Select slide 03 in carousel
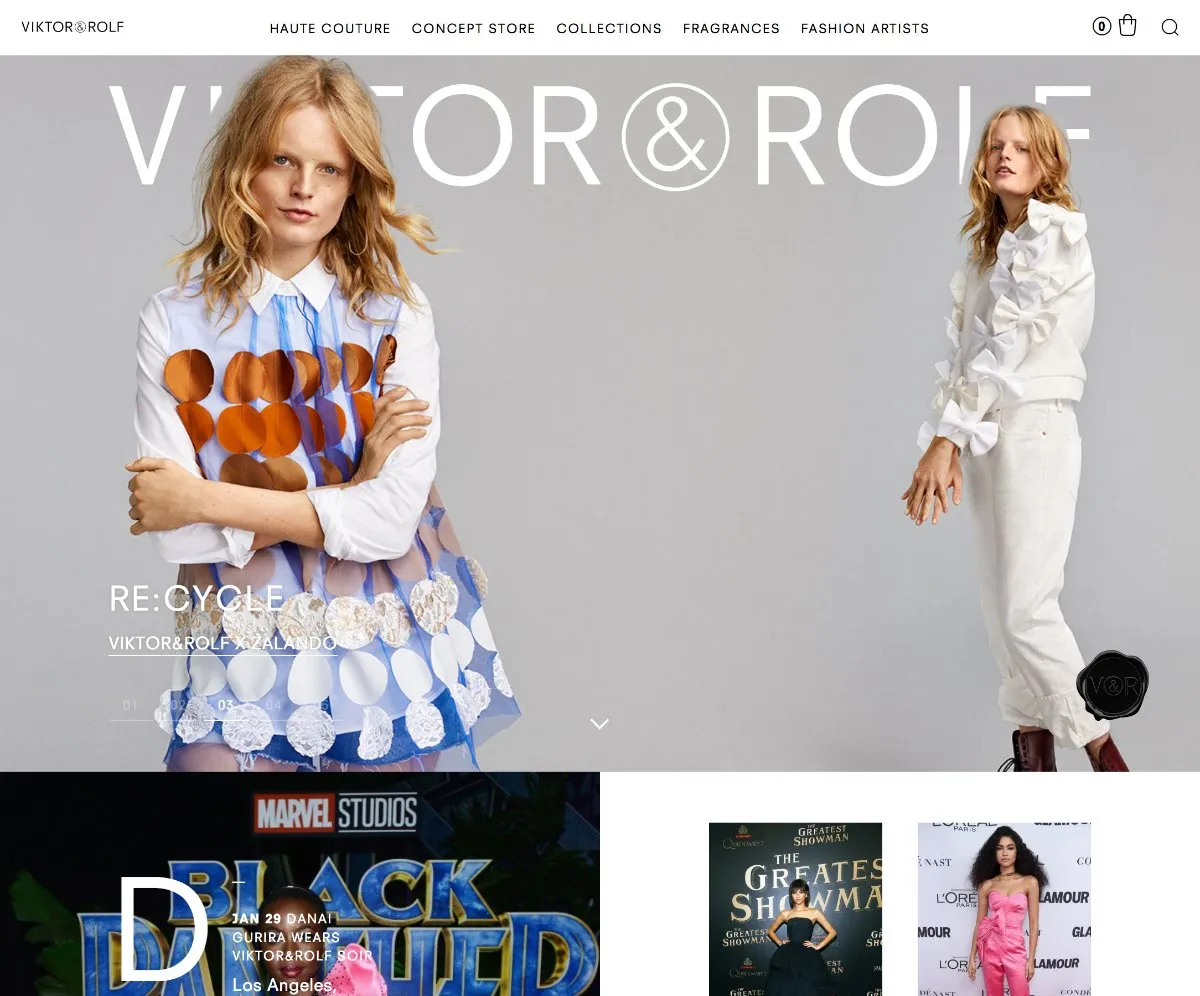1200x996 pixels. (x=226, y=705)
